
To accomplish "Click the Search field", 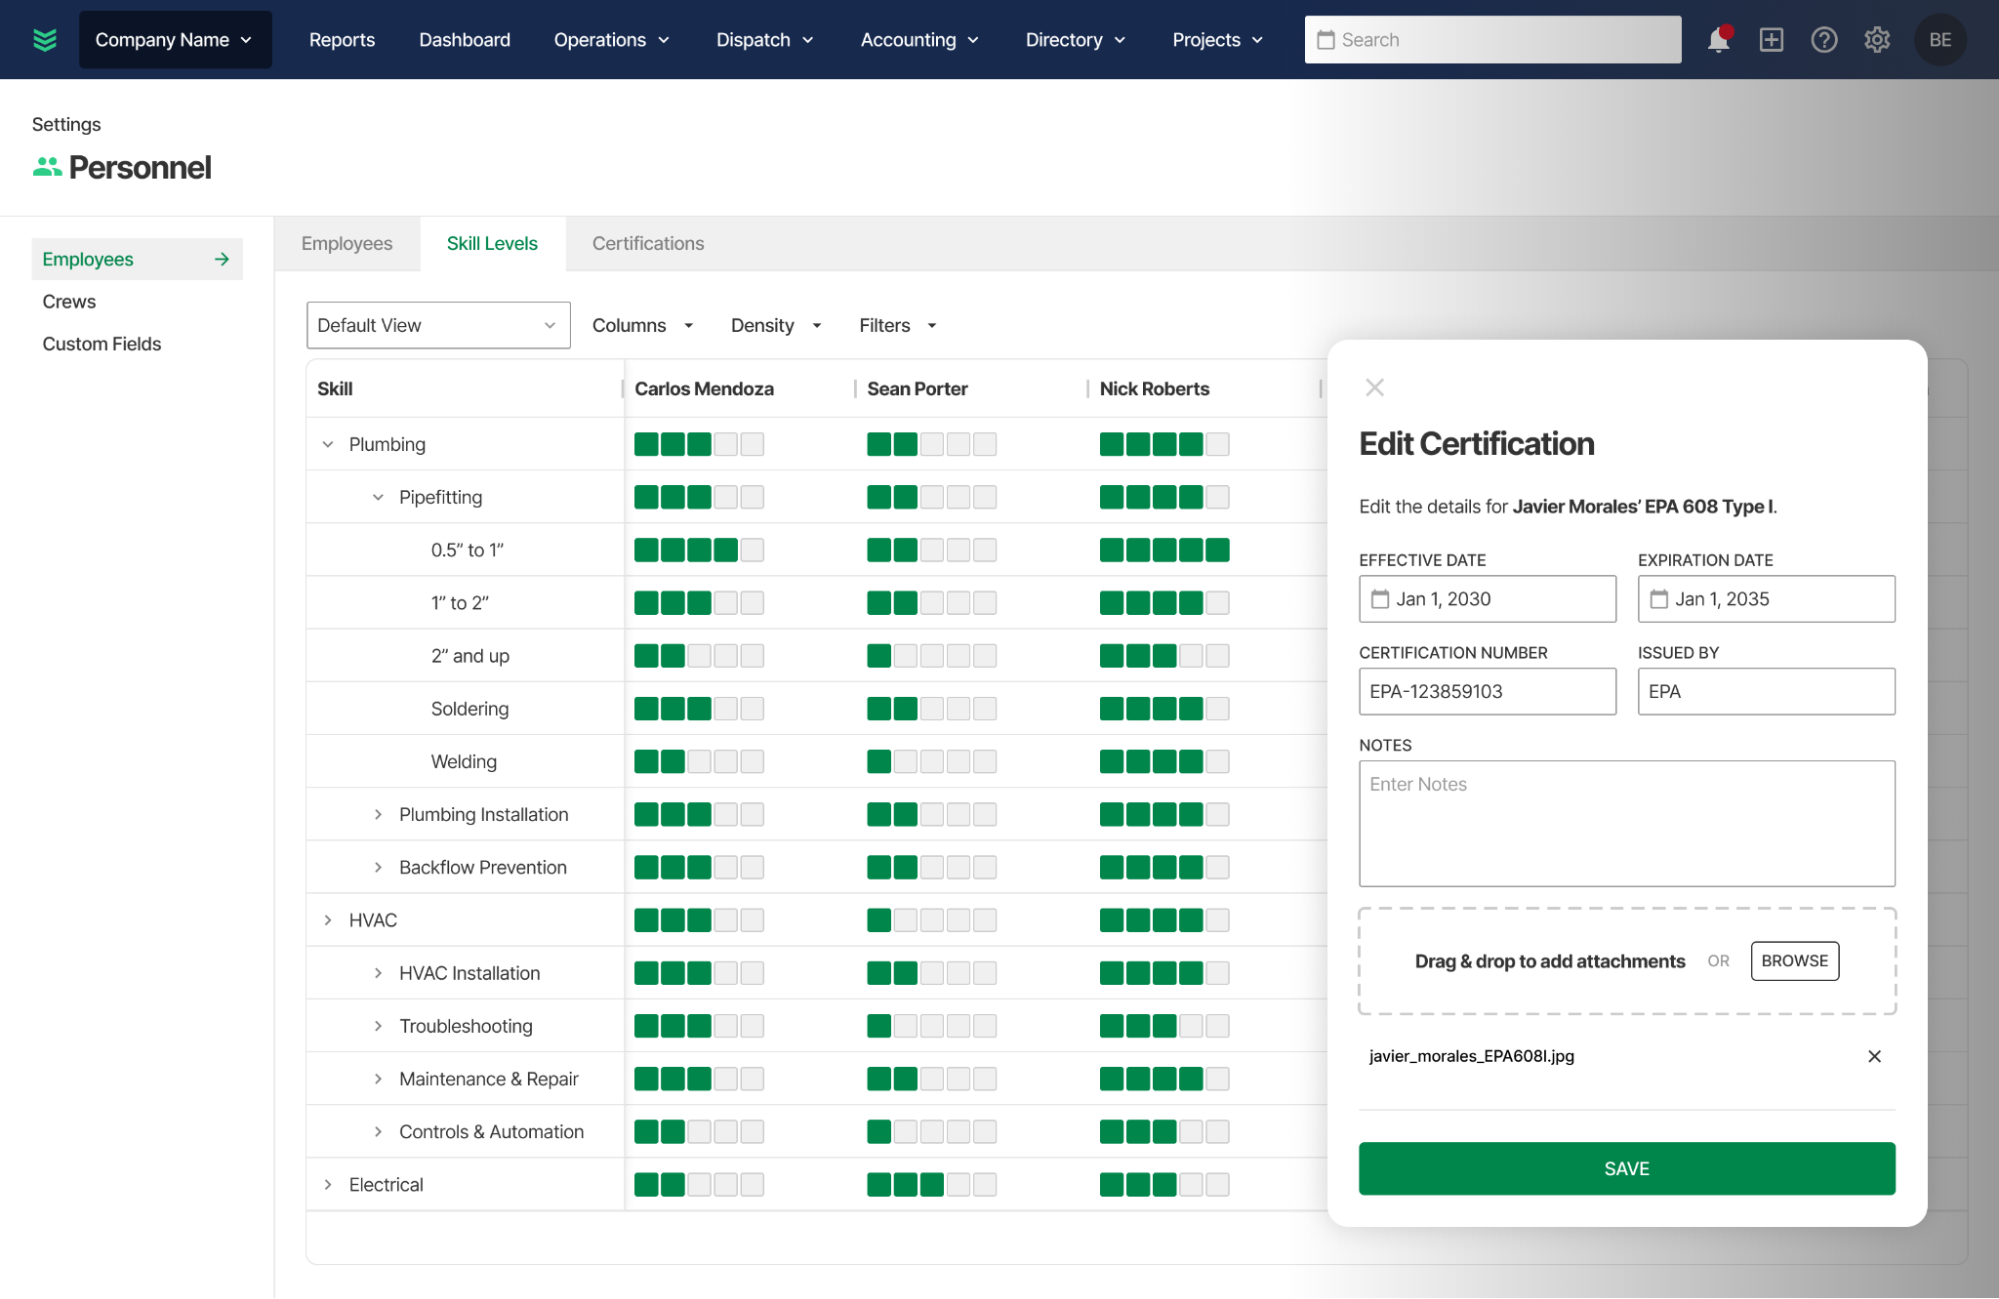I will tap(1492, 40).
